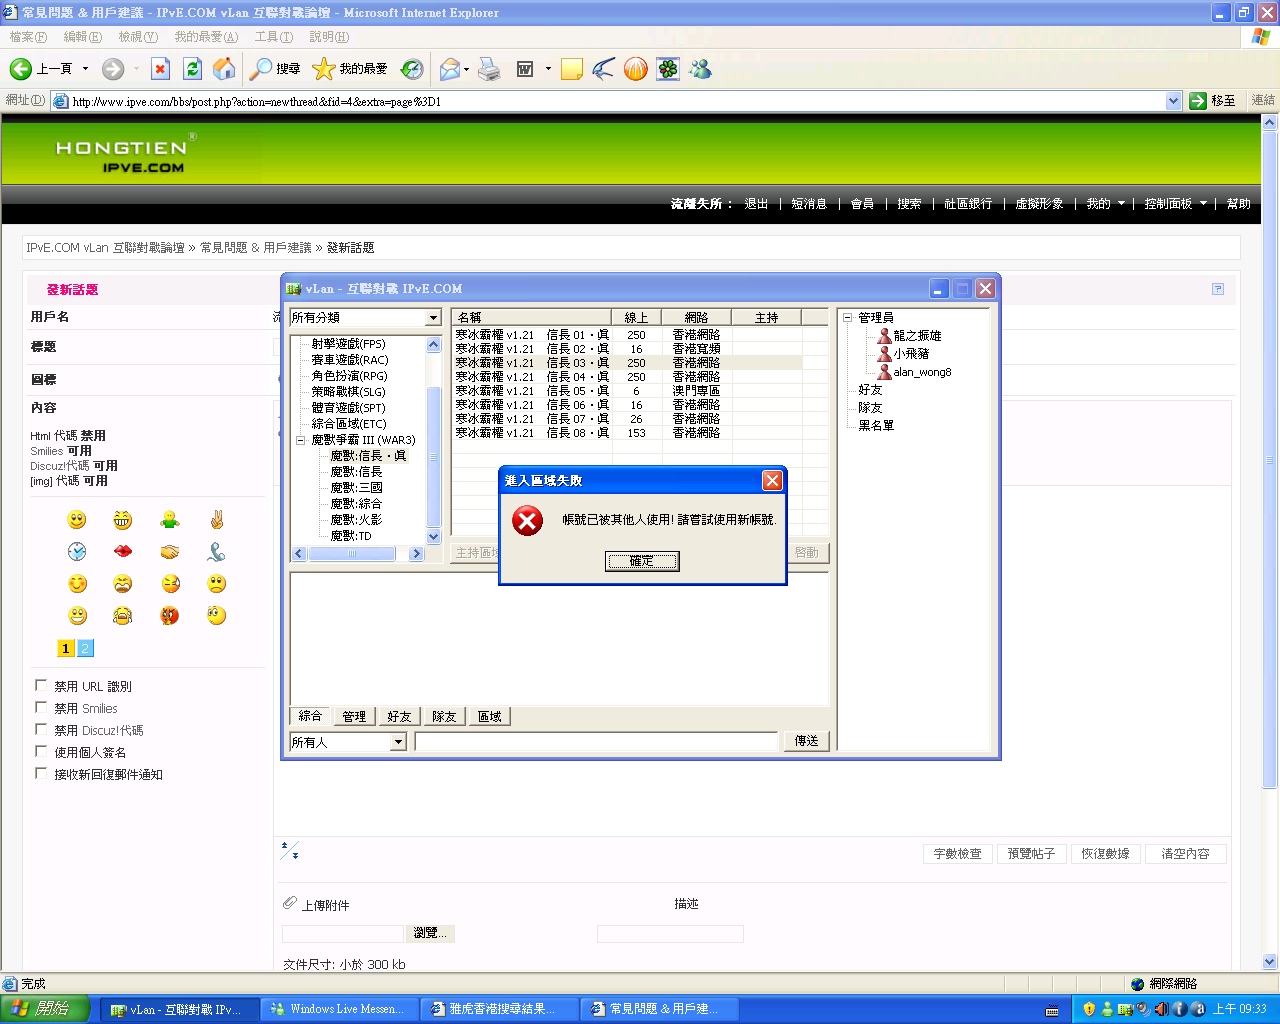
Task: Launch Winamp via its toolbar icon
Action: (635, 69)
